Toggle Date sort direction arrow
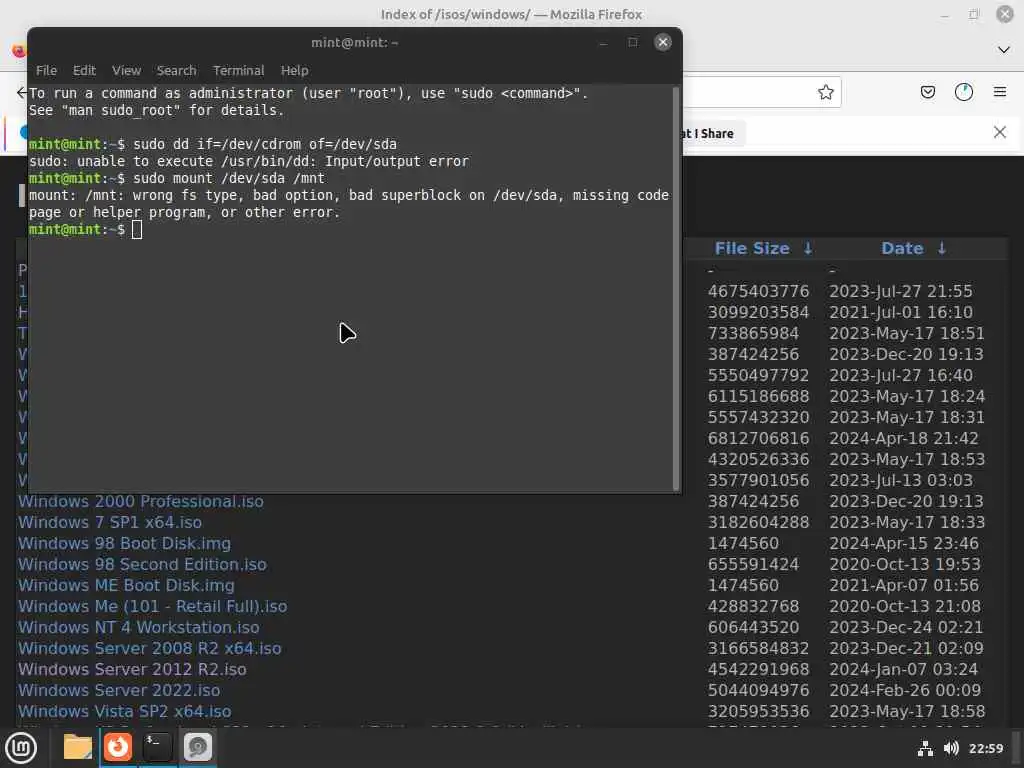1024x768 pixels. click(942, 248)
